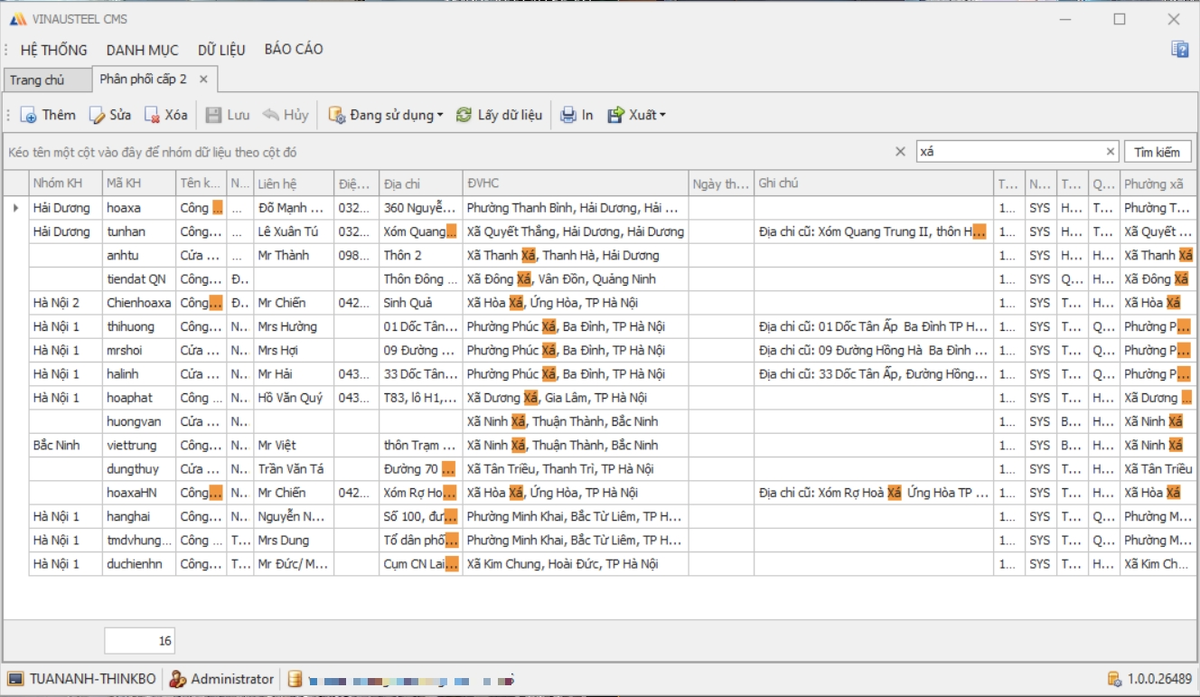Screen dimensions: 1200x697
Task: Select the cell 'hoaxaHN'
Action: (x=139, y=493)
